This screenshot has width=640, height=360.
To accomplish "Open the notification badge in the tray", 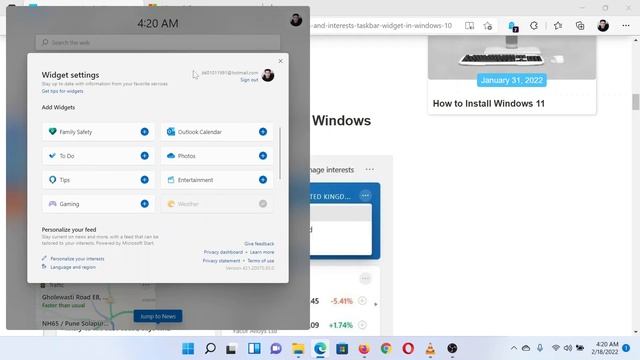I will pos(626,348).
